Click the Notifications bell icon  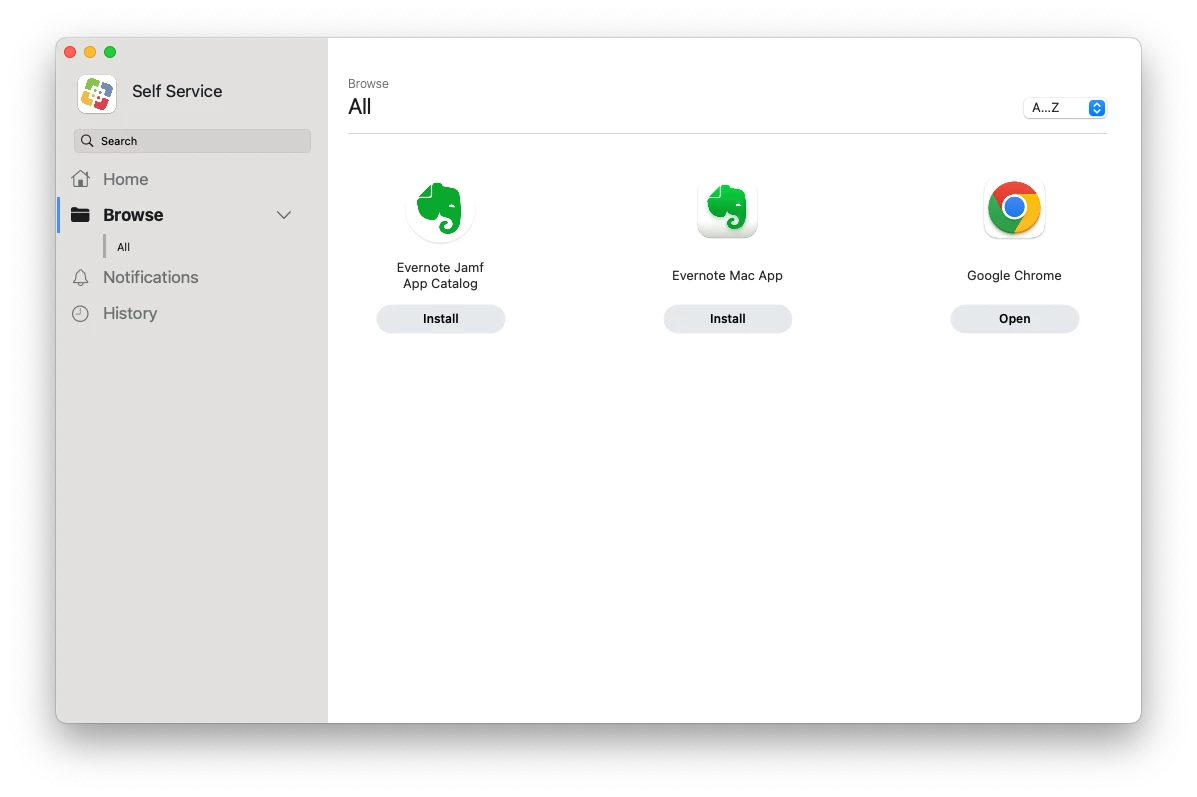[x=80, y=277]
